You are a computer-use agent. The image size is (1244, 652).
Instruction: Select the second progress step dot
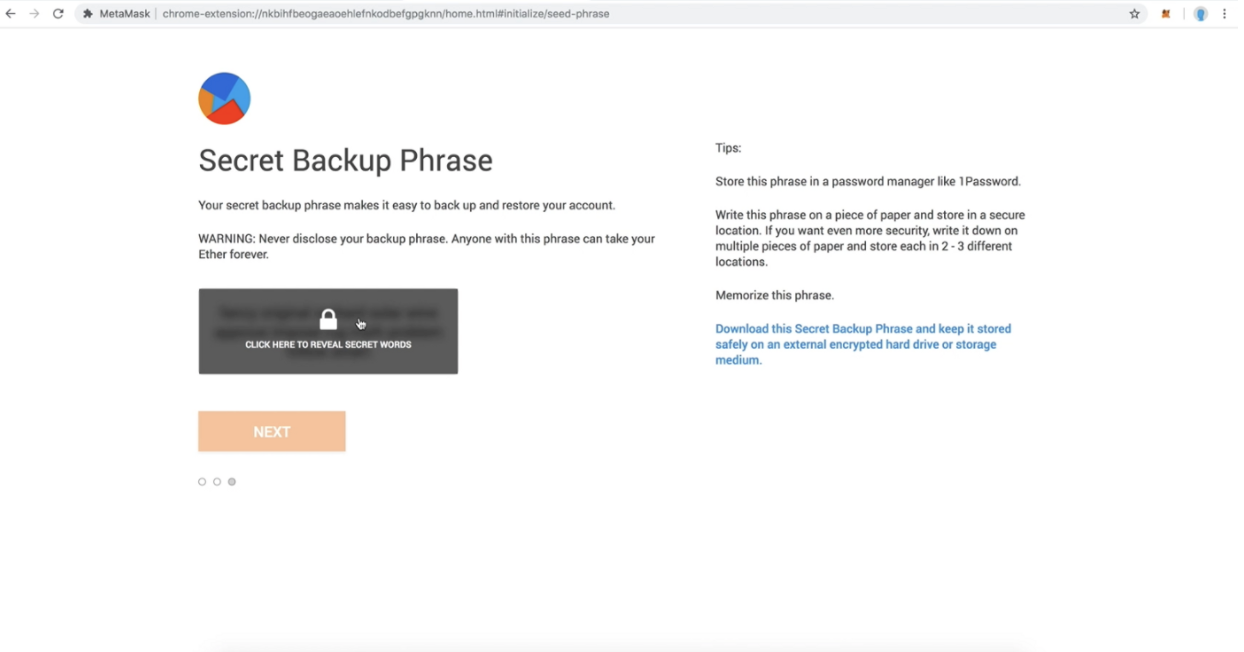(x=217, y=482)
